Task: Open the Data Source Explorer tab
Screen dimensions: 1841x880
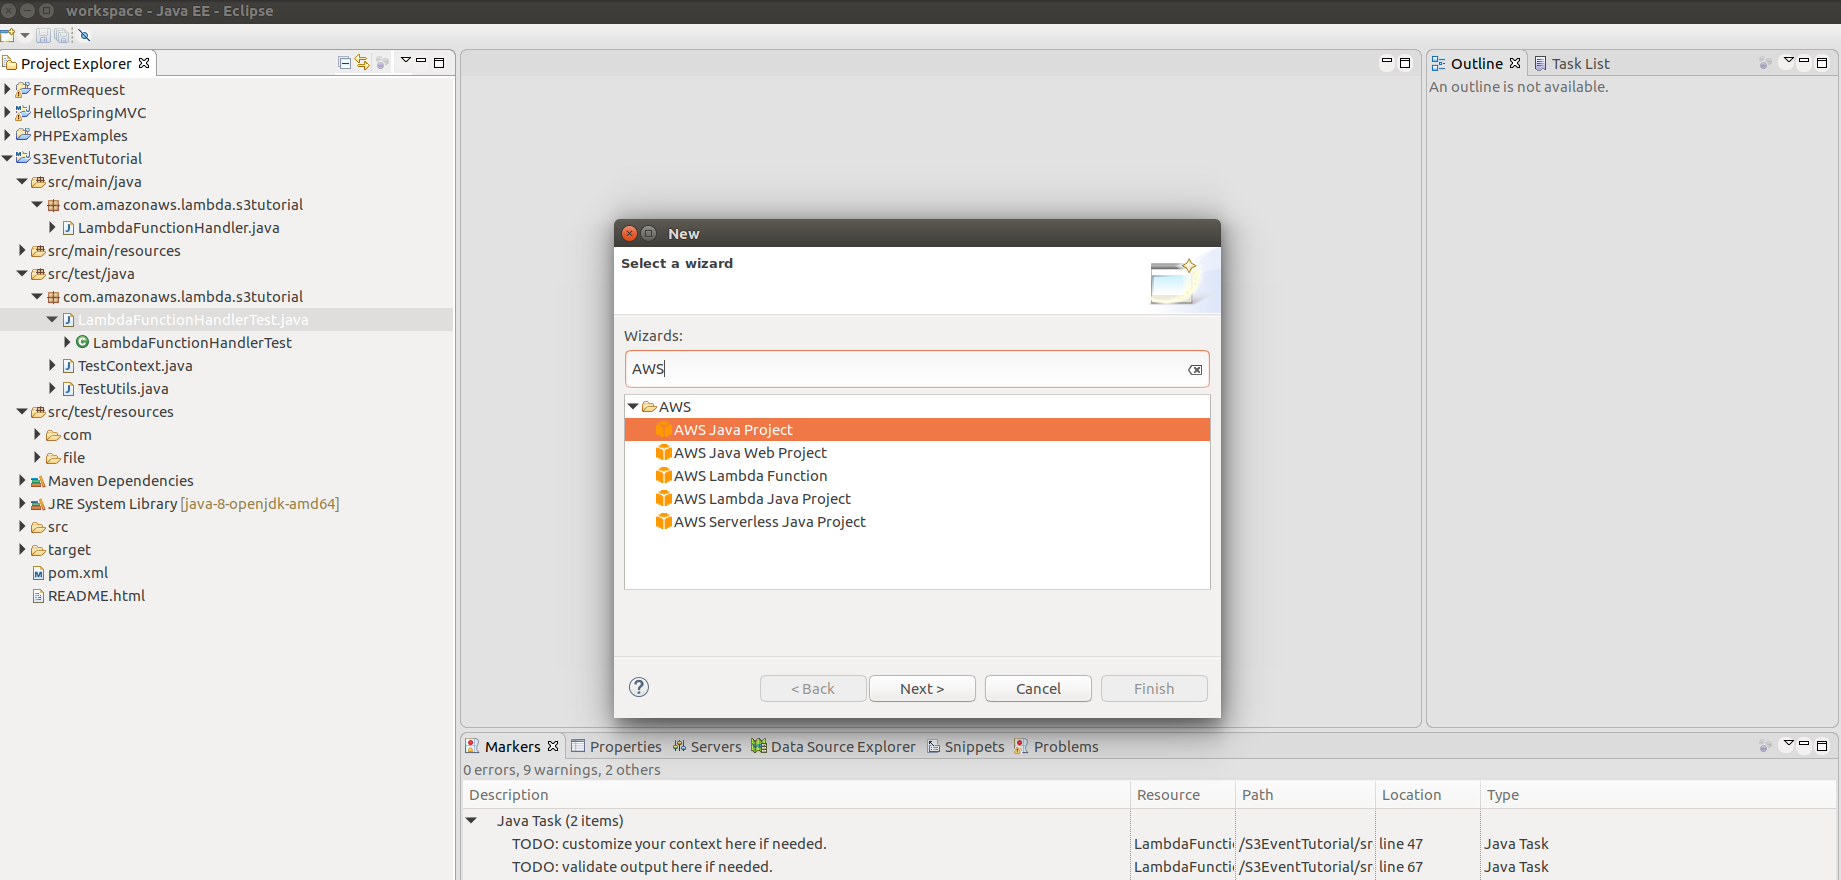Action: pyautogui.click(x=833, y=746)
